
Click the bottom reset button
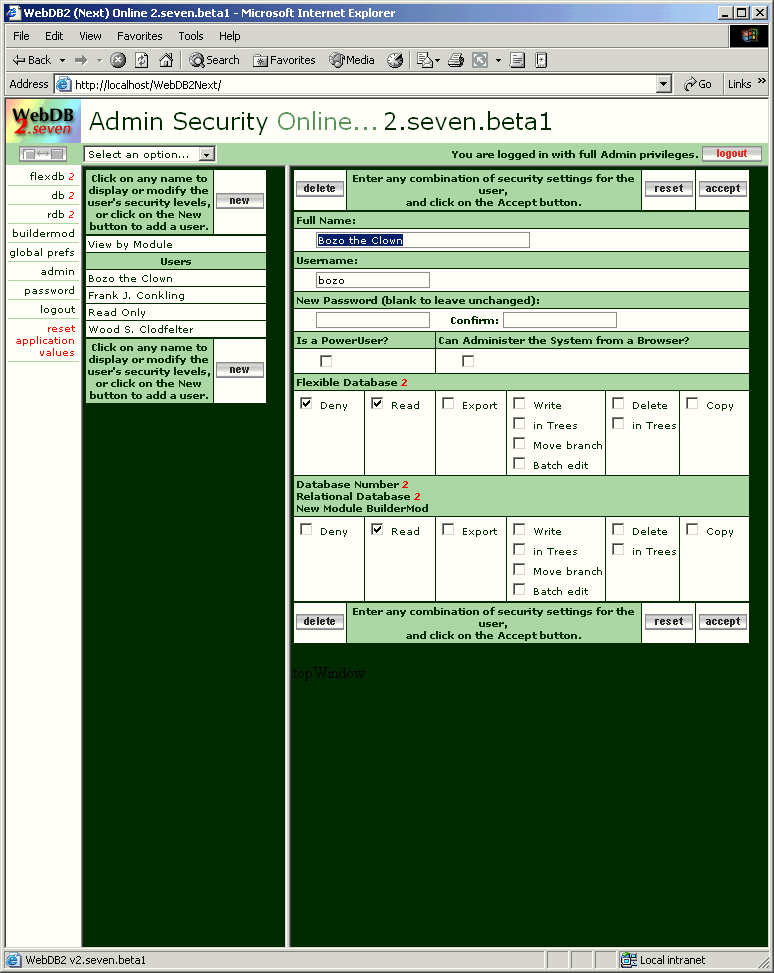click(668, 621)
